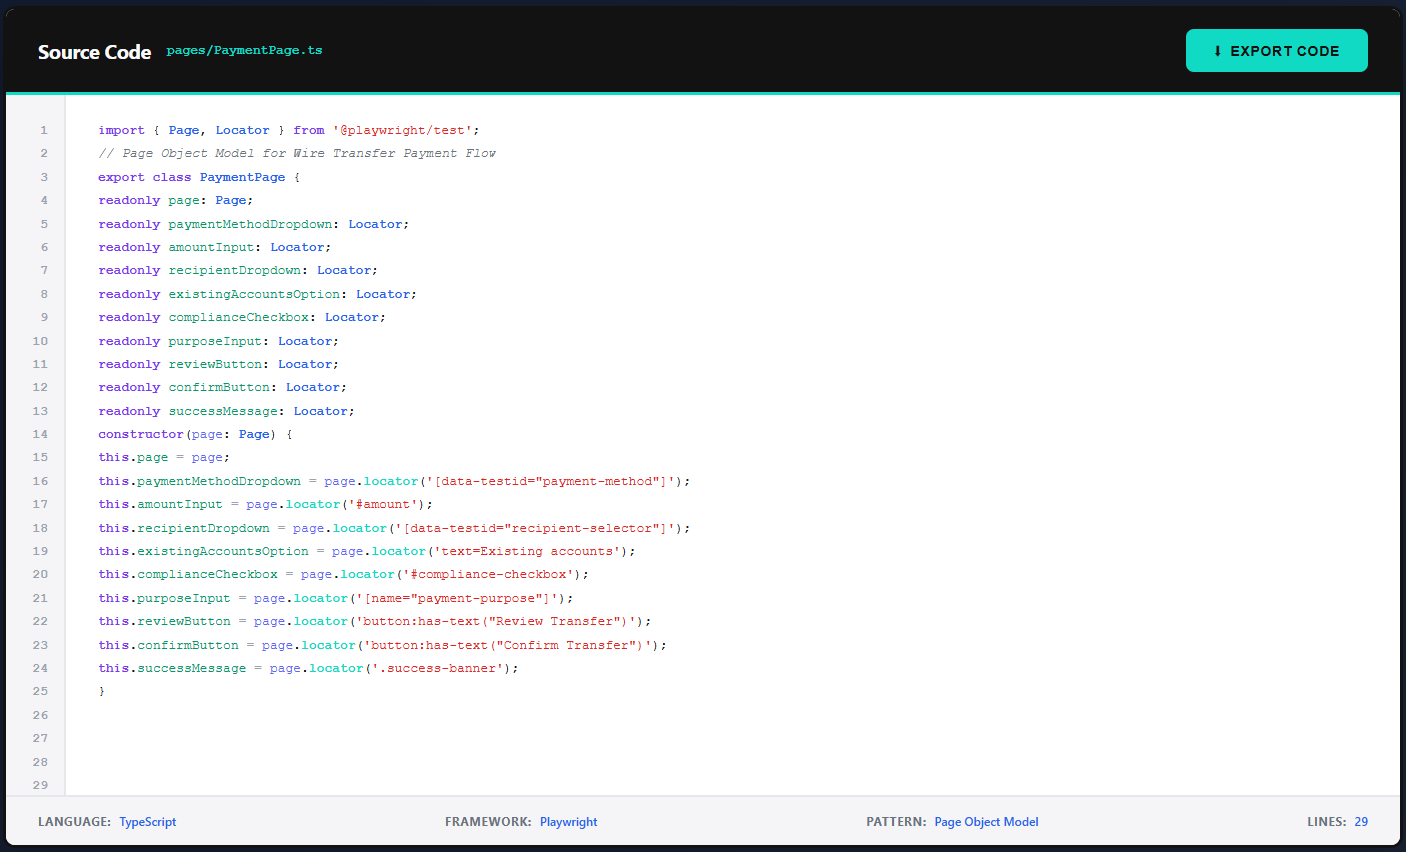Select line number 14 beside the constructor

(x=40, y=434)
